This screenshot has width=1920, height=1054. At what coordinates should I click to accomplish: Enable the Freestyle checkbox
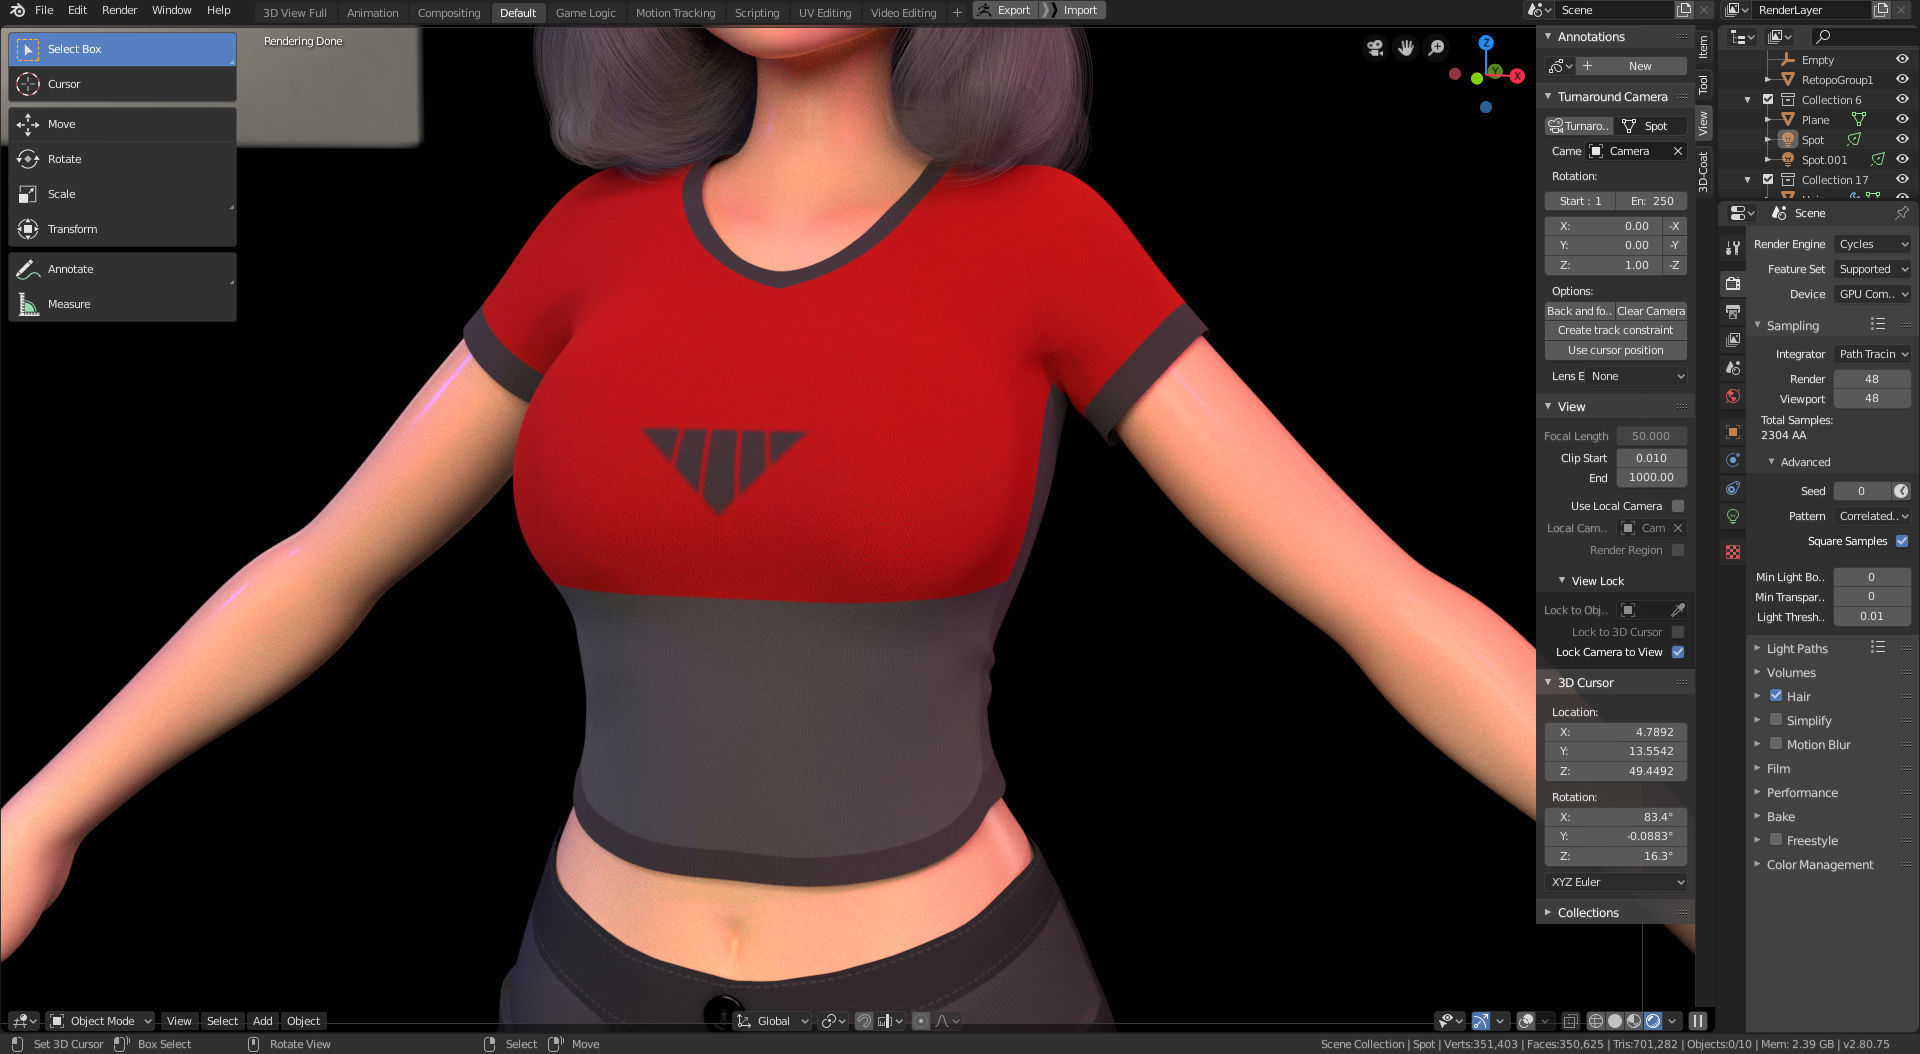point(1776,839)
